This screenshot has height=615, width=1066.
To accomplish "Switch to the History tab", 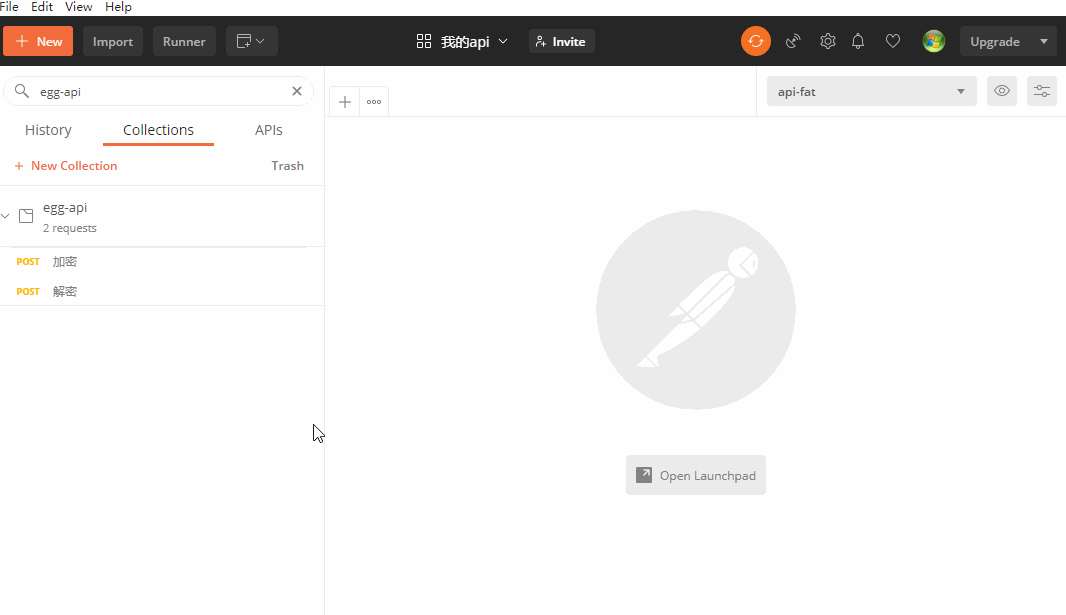I will click(x=48, y=130).
